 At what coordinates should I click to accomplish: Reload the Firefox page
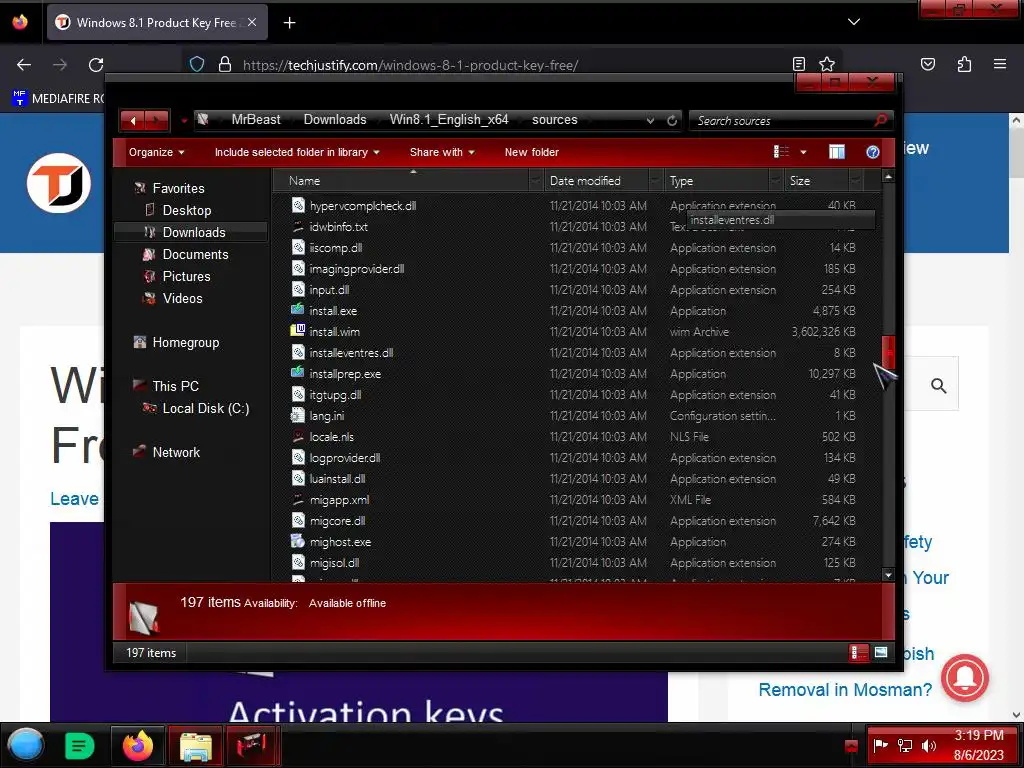click(x=96, y=65)
